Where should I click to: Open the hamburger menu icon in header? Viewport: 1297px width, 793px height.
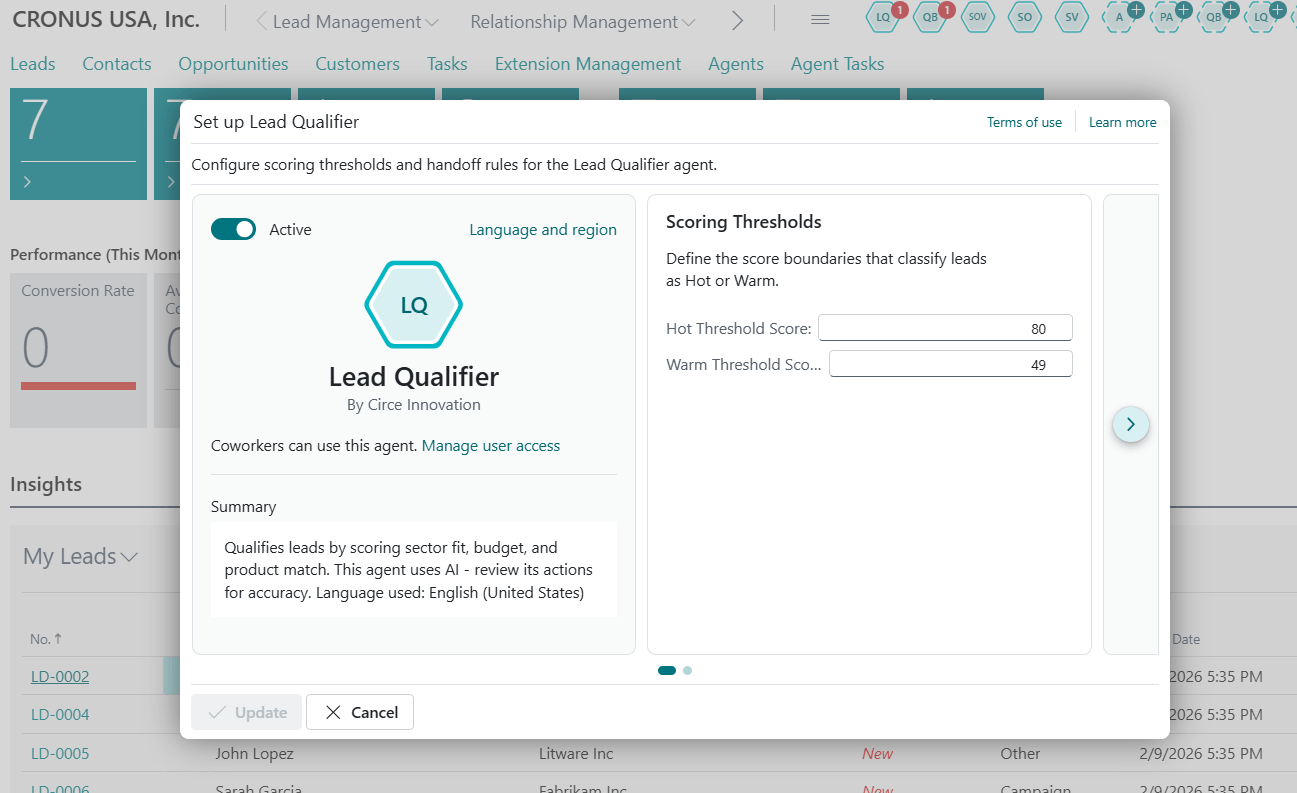[820, 20]
